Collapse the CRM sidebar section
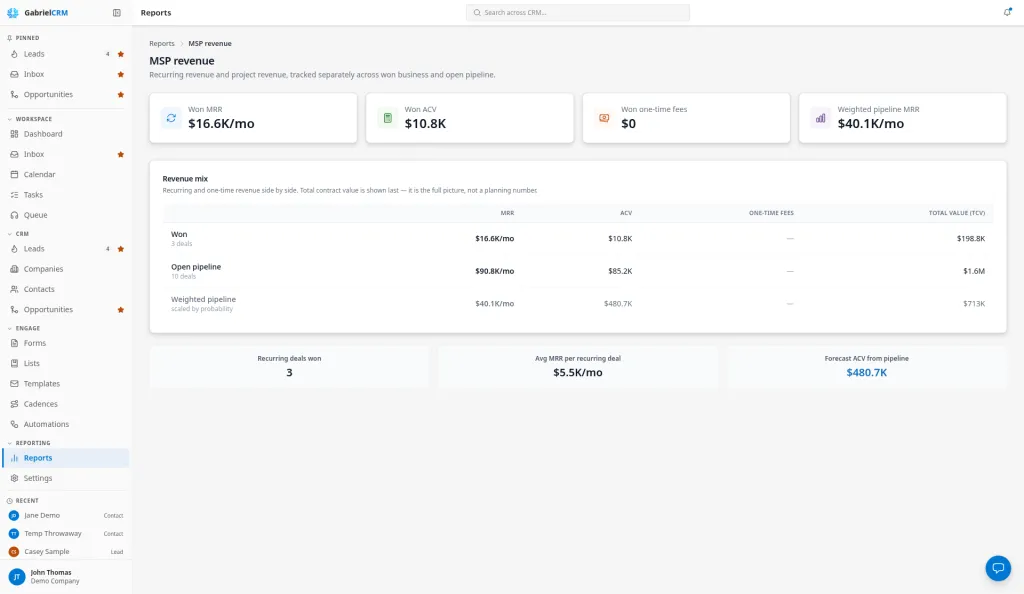 click(18, 234)
